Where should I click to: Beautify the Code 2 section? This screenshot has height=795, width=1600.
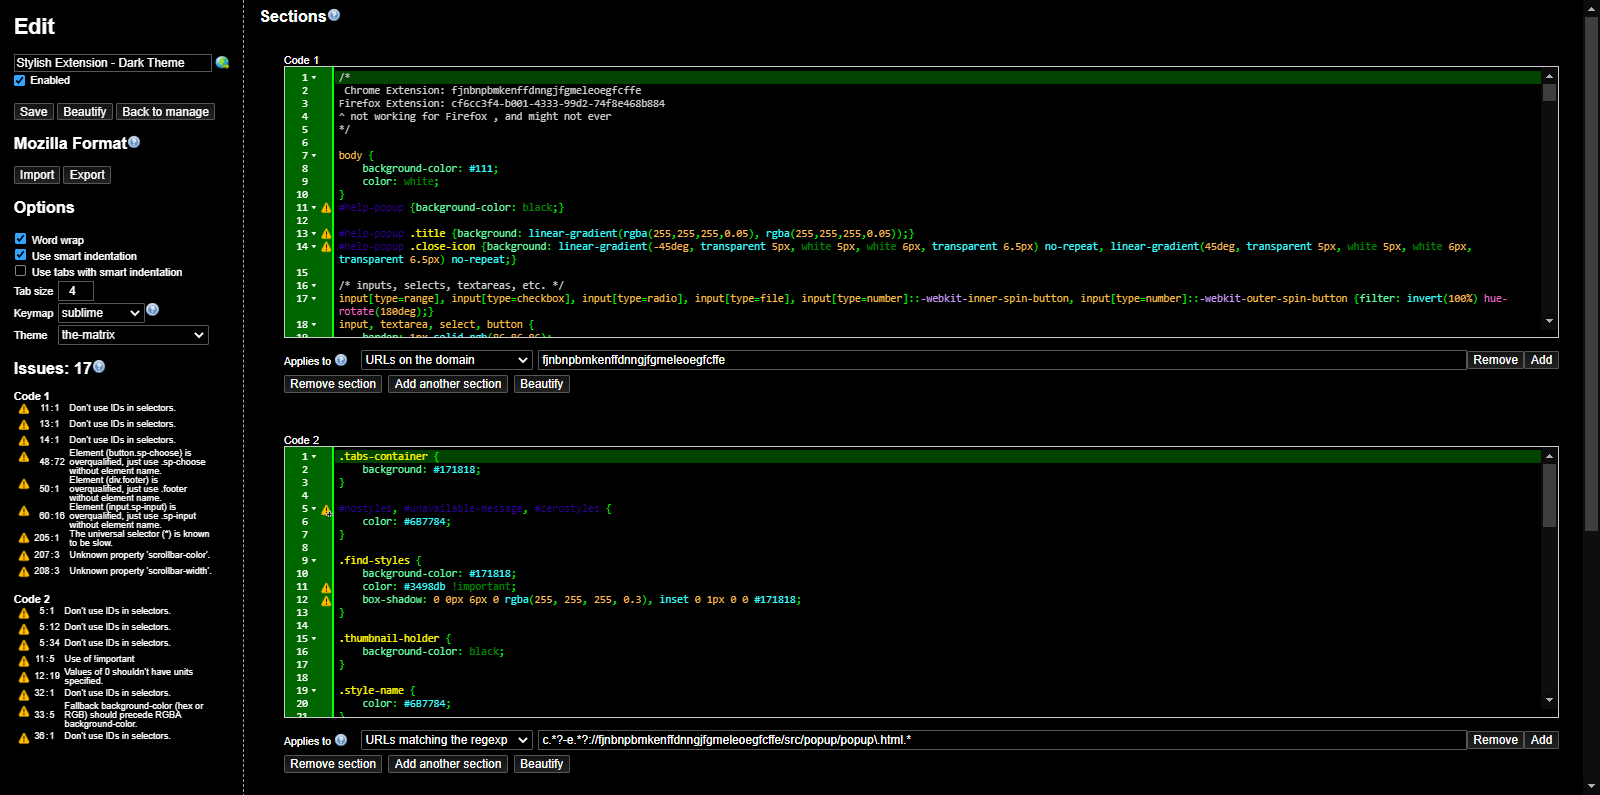click(542, 764)
